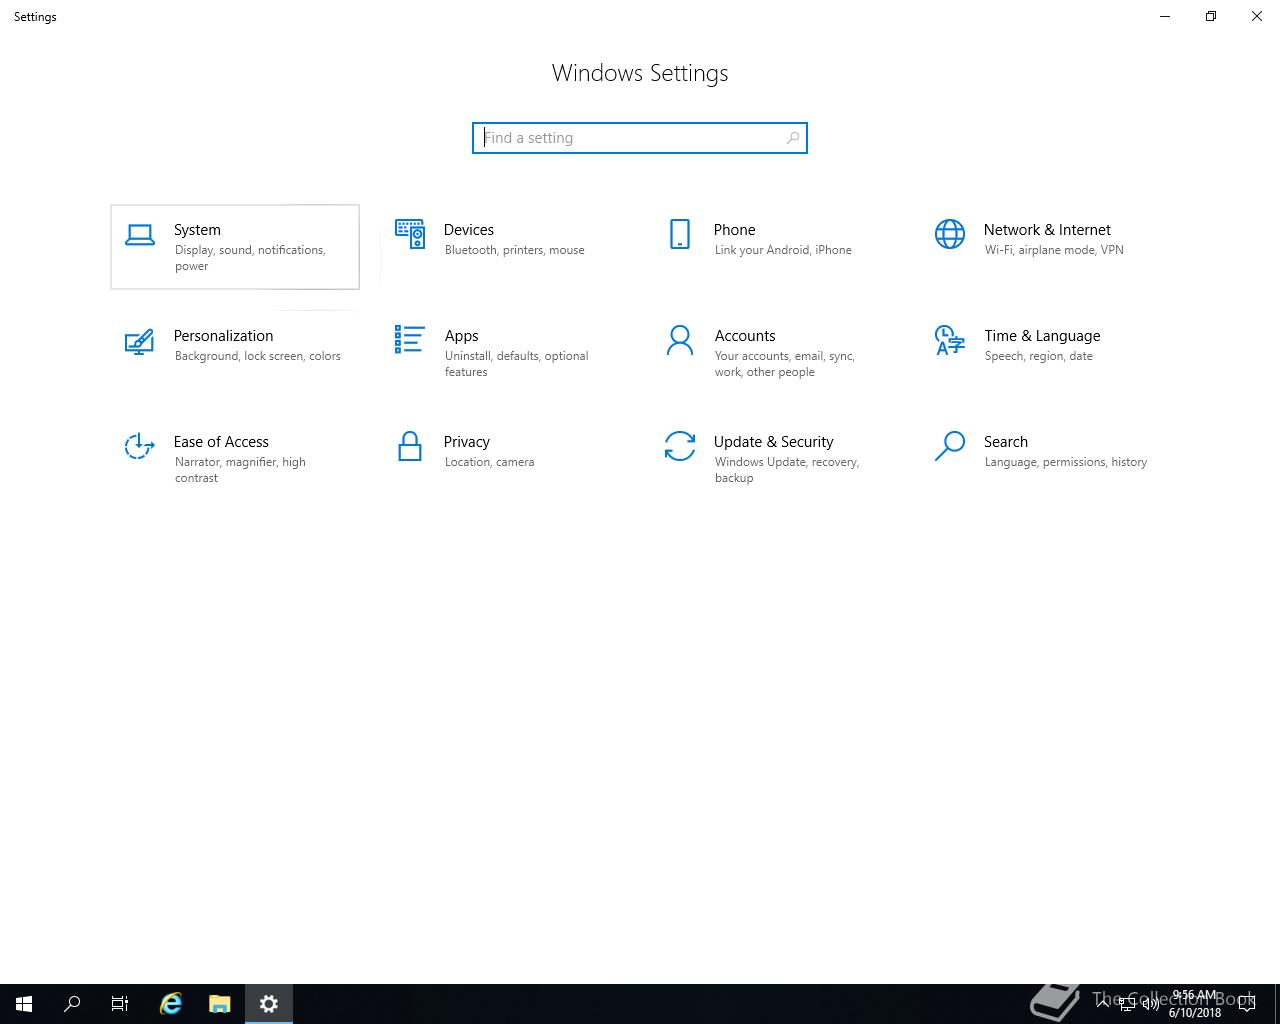
Task: Click the Search magnifier category icon
Action: click(950, 446)
